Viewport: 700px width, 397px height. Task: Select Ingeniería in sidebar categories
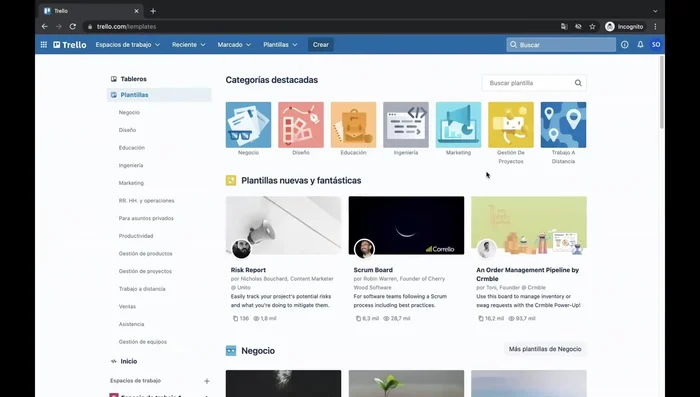point(131,165)
